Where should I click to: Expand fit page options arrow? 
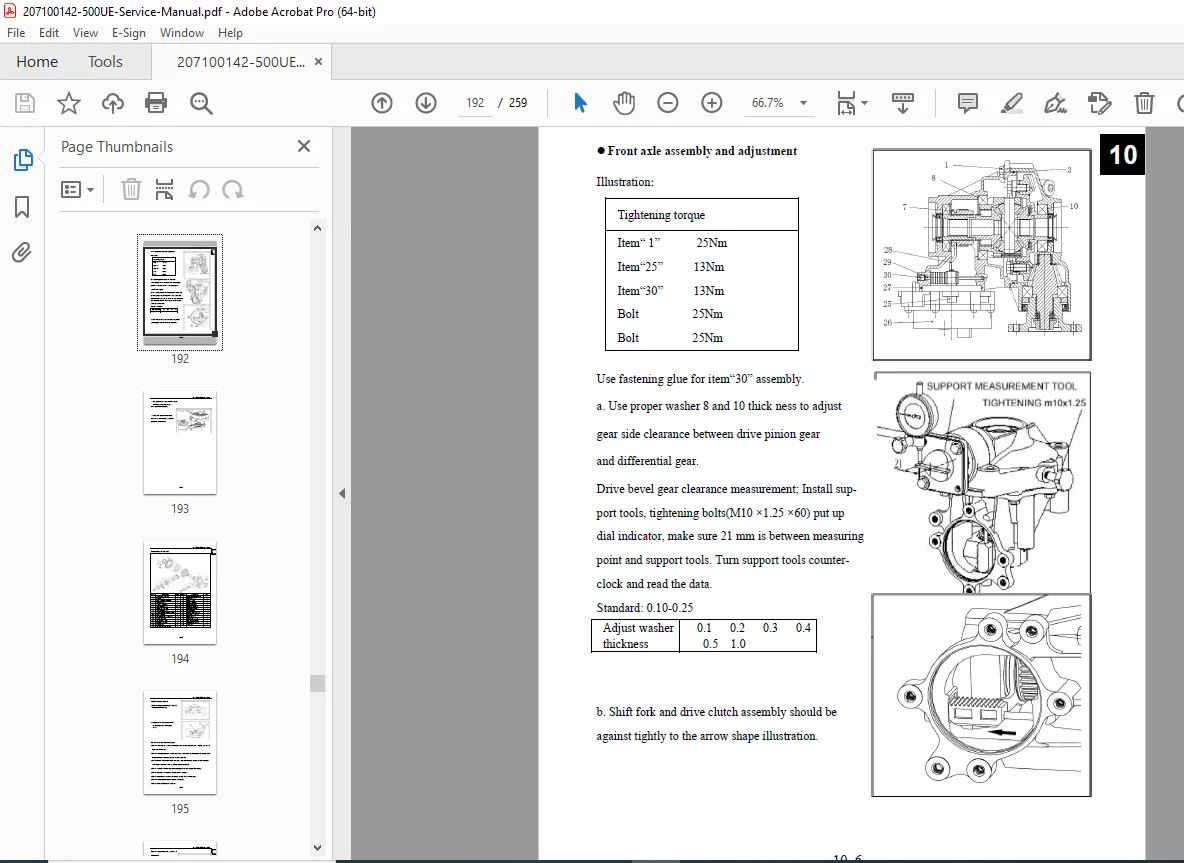[x=865, y=103]
